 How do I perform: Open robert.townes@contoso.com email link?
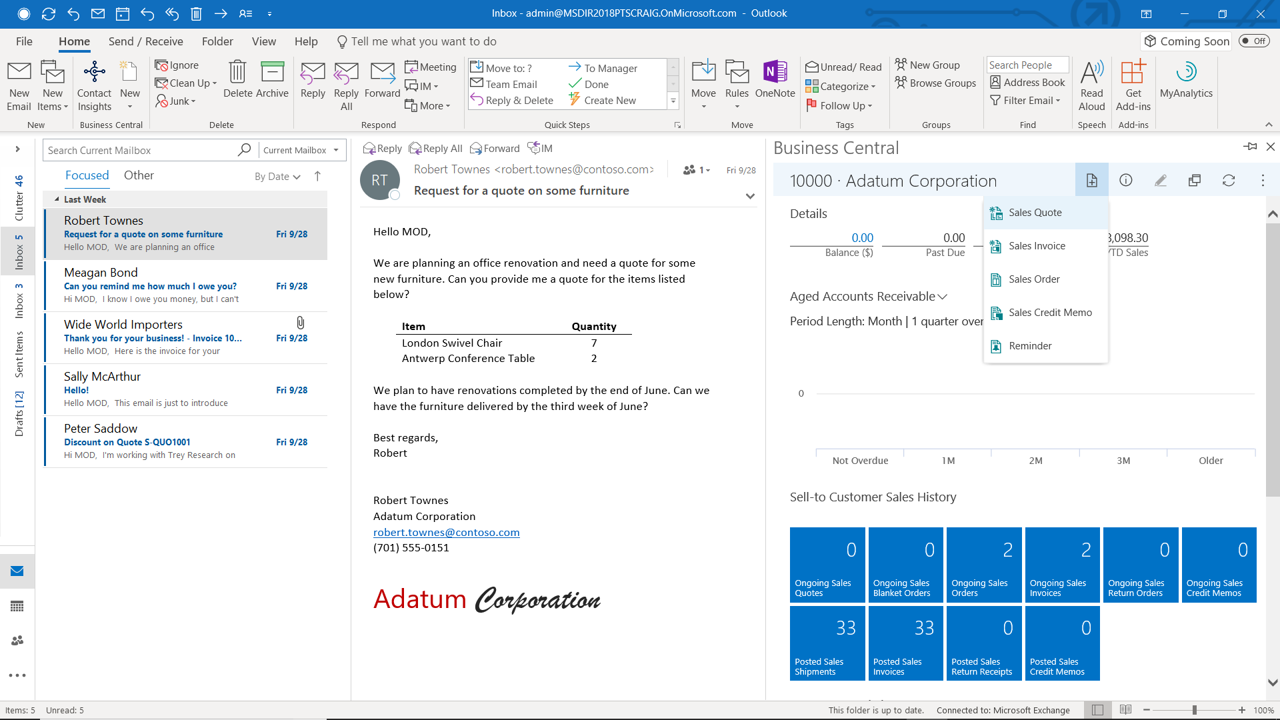pos(446,532)
